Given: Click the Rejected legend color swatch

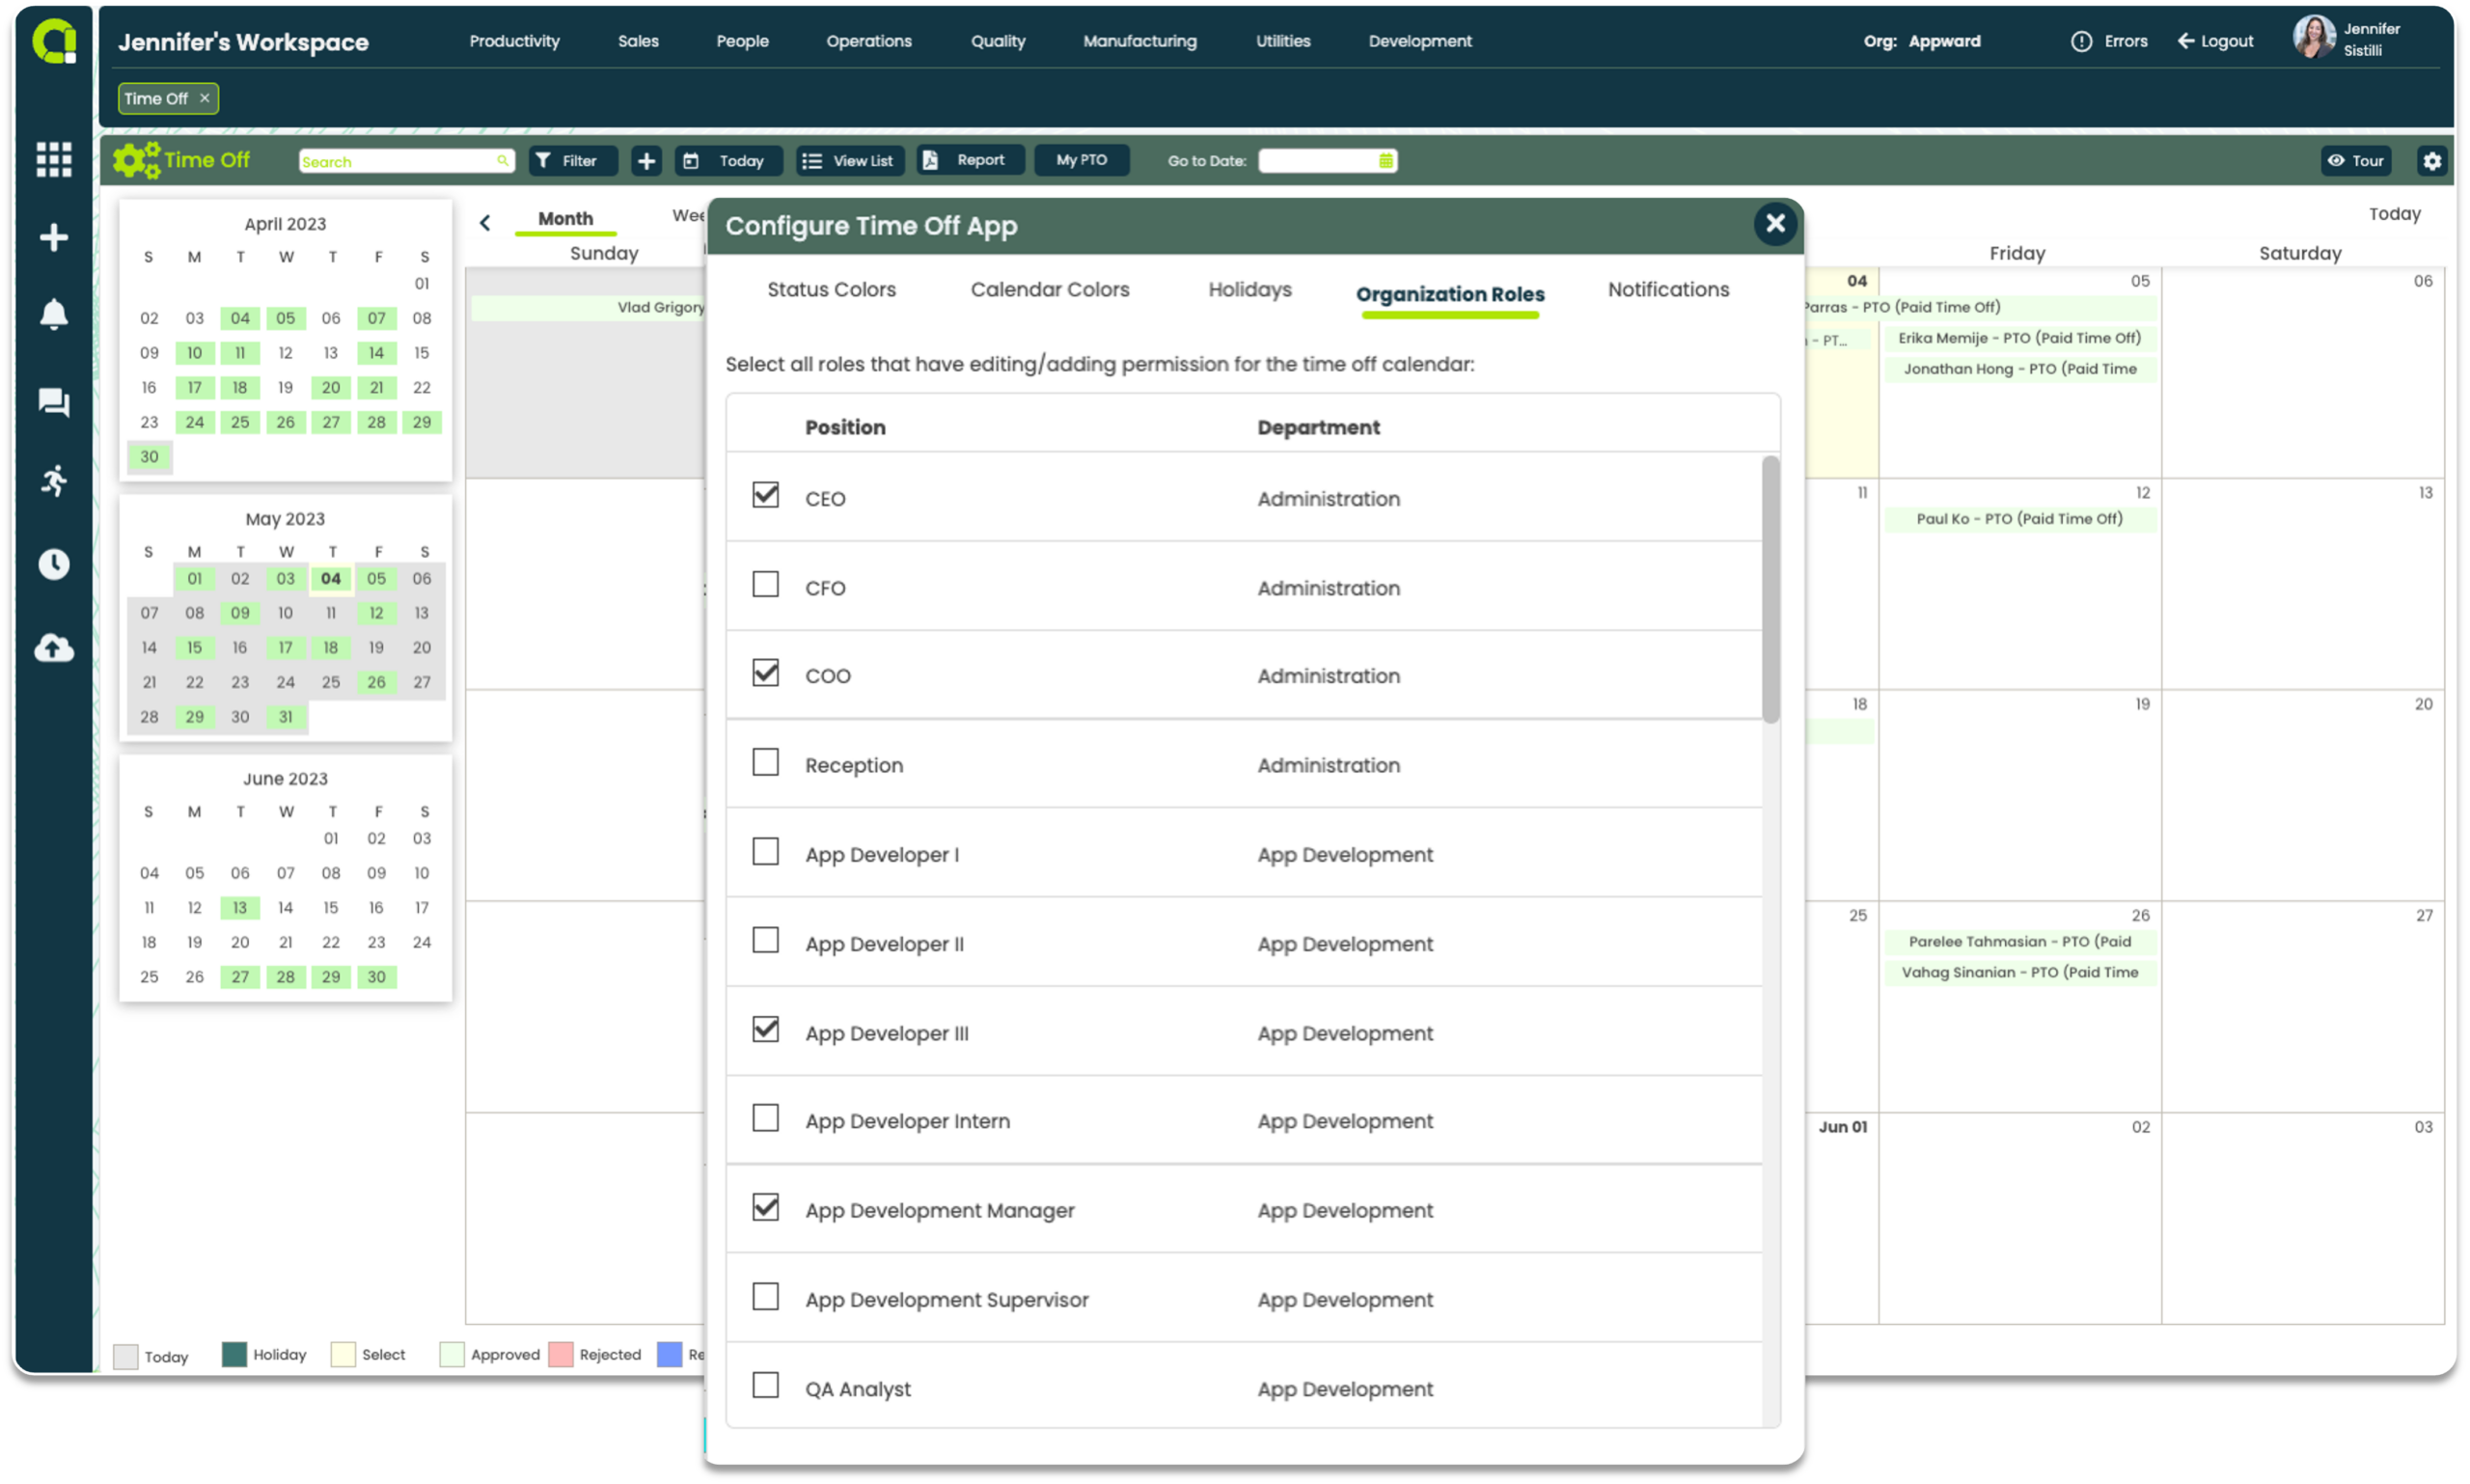Looking at the screenshot, I should [561, 1354].
